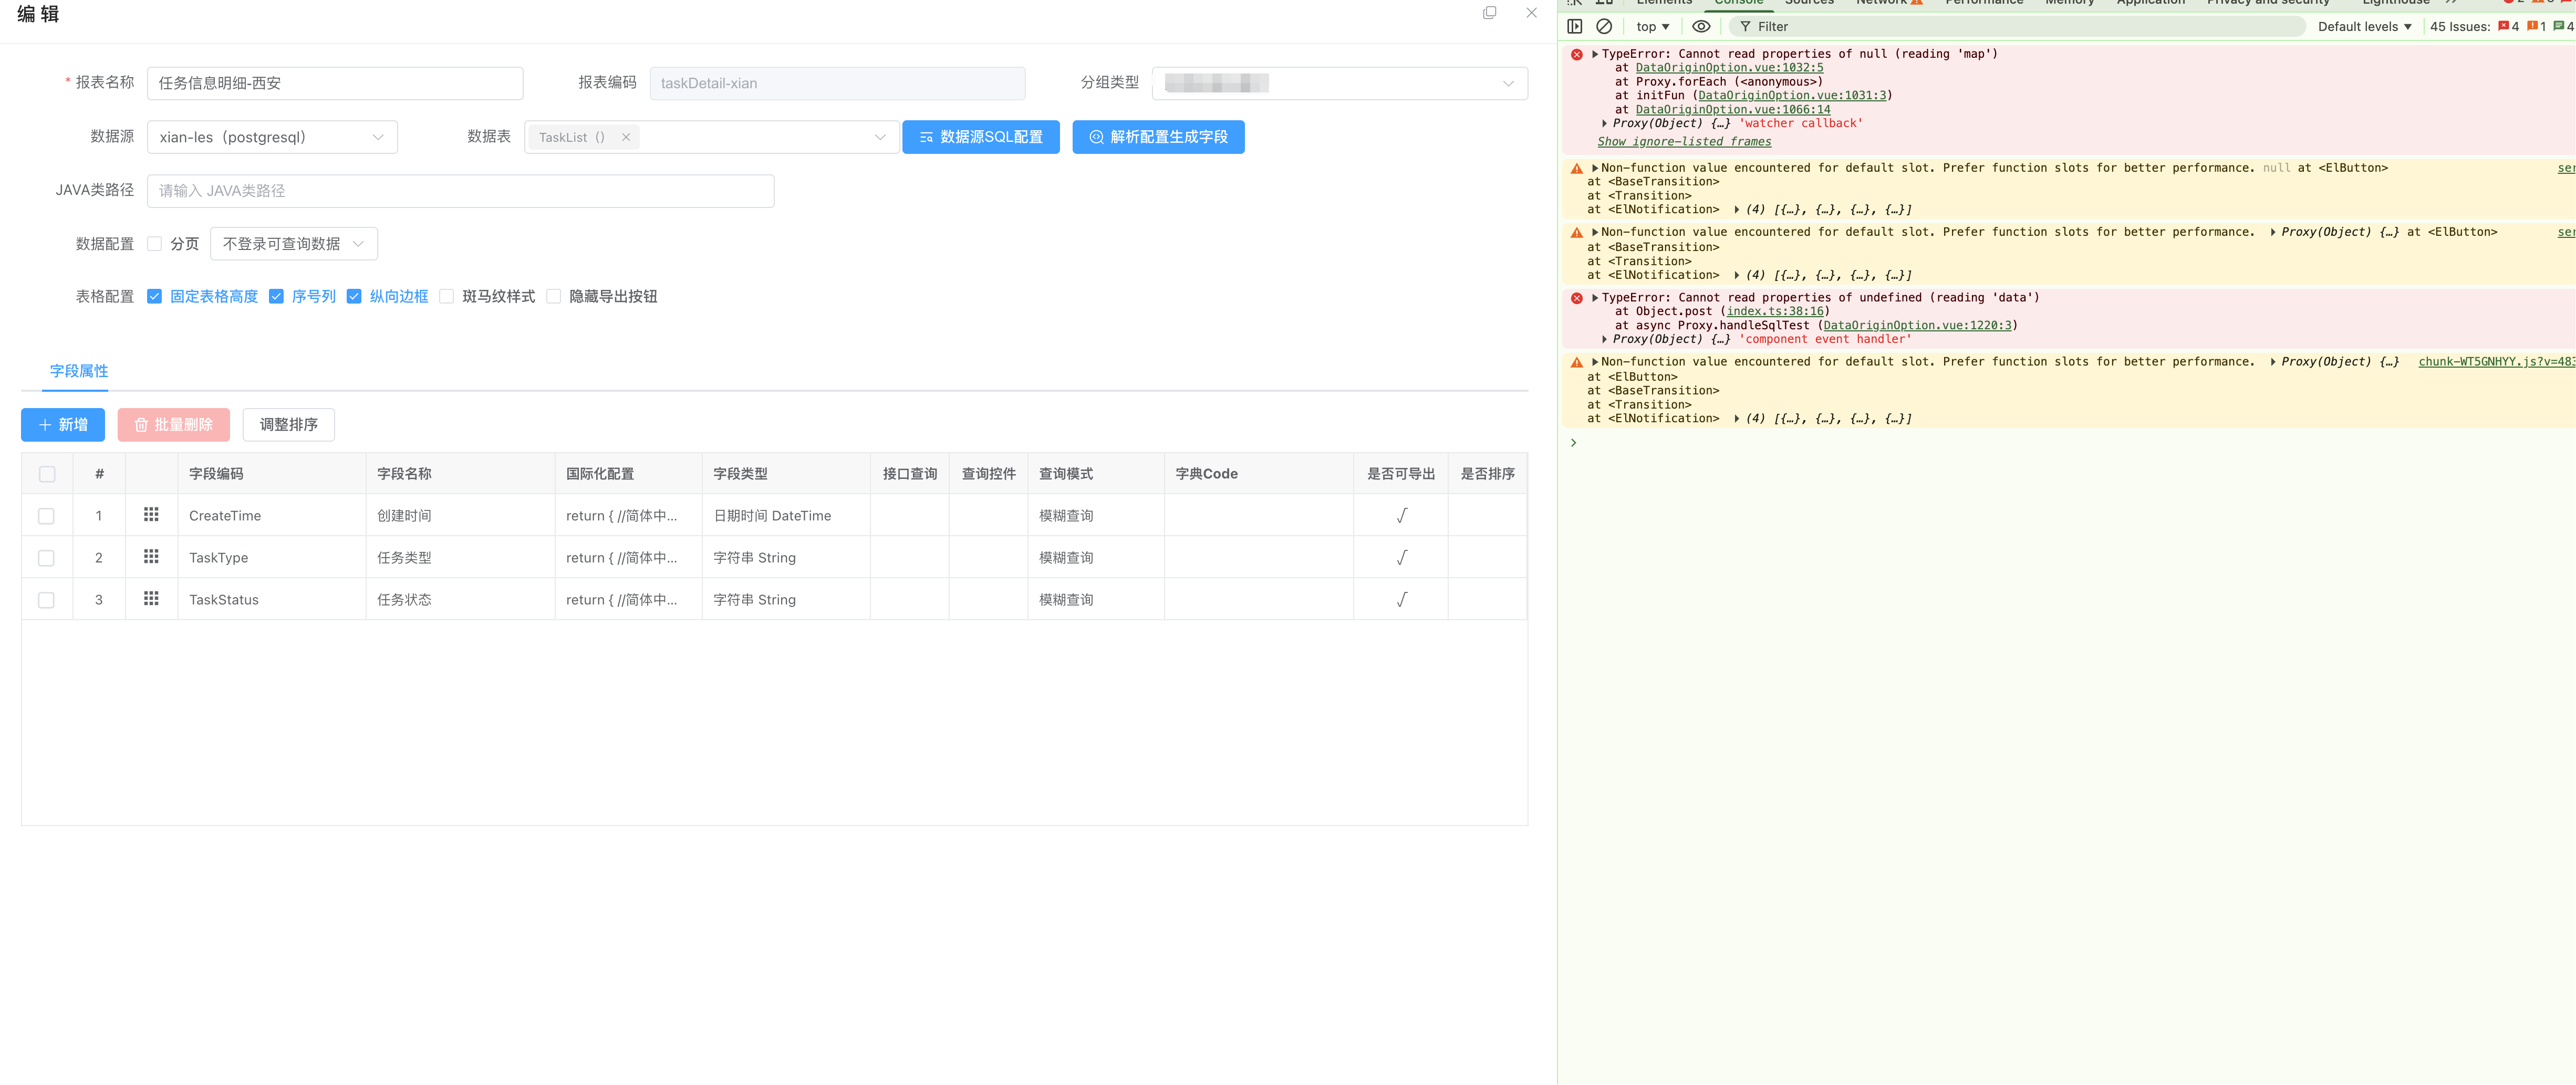This screenshot has width=2576, height=1085.
Task: Uncheck the 固定表格高度 checkbox
Action: pos(155,297)
